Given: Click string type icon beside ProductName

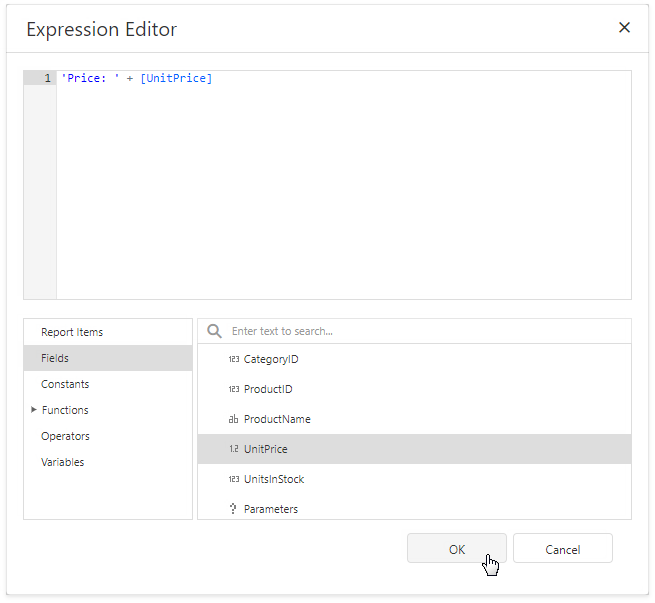Looking at the screenshot, I should click(x=234, y=419).
